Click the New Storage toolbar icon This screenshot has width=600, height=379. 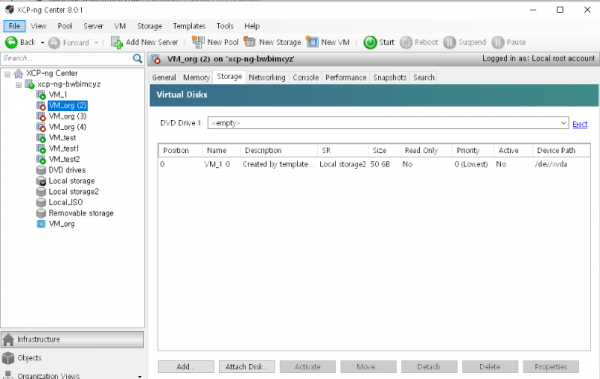(249, 42)
